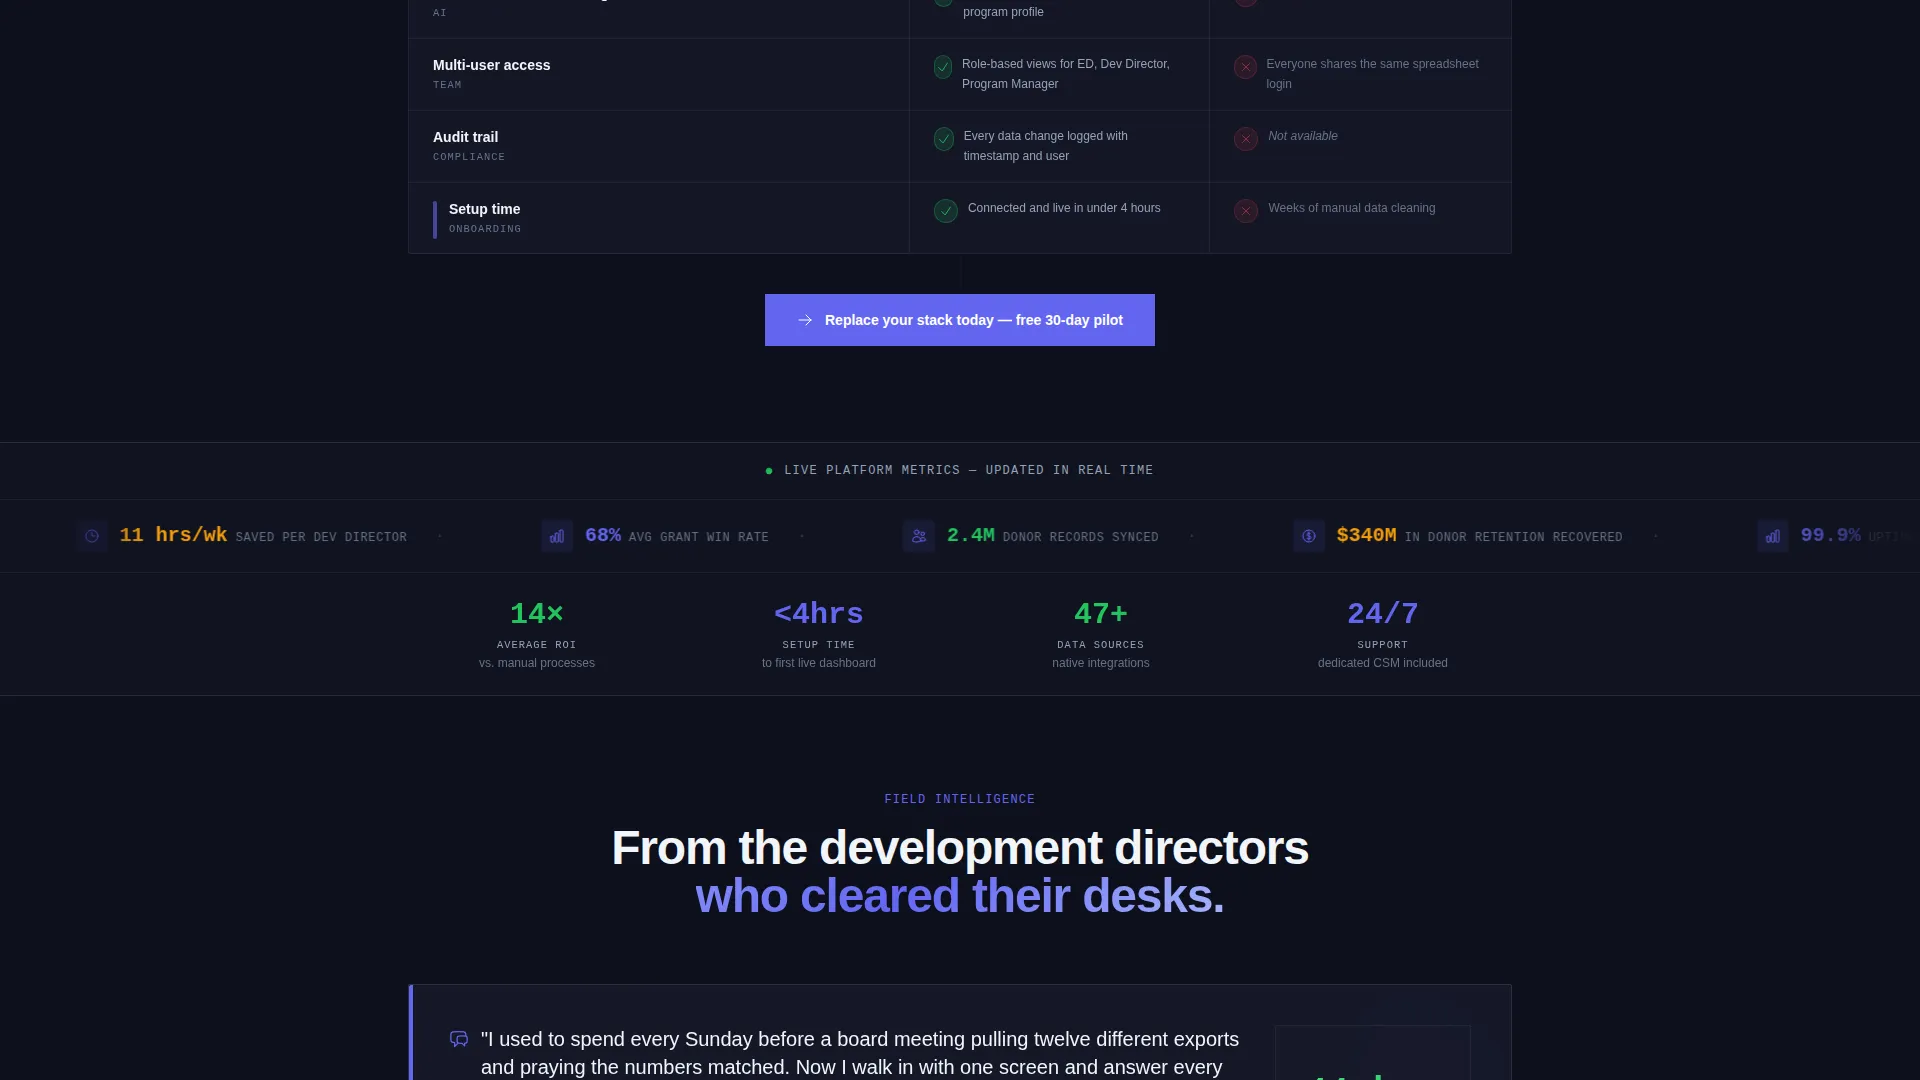Click 'DONOR RECORDS SYNCED' ticker label
Screen dimensions: 1920x1080
pyautogui.click(x=1081, y=537)
